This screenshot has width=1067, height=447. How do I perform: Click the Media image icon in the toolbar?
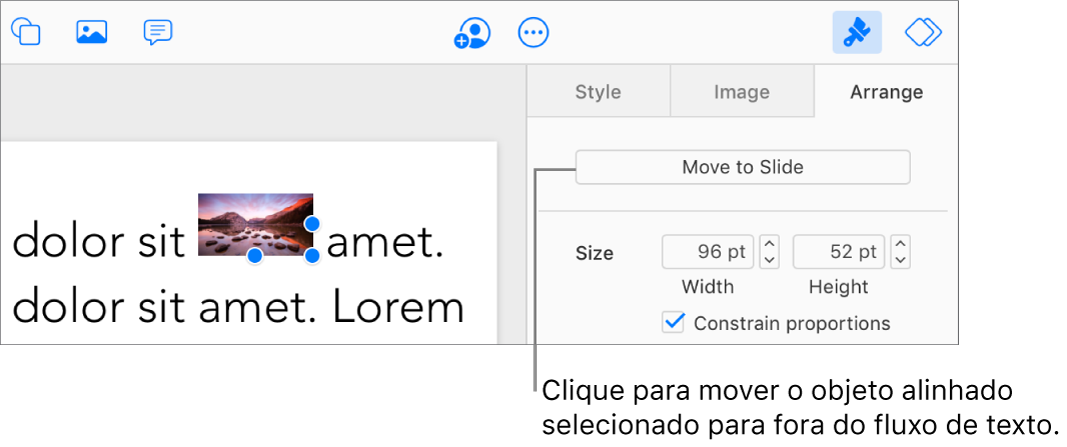coord(92,32)
